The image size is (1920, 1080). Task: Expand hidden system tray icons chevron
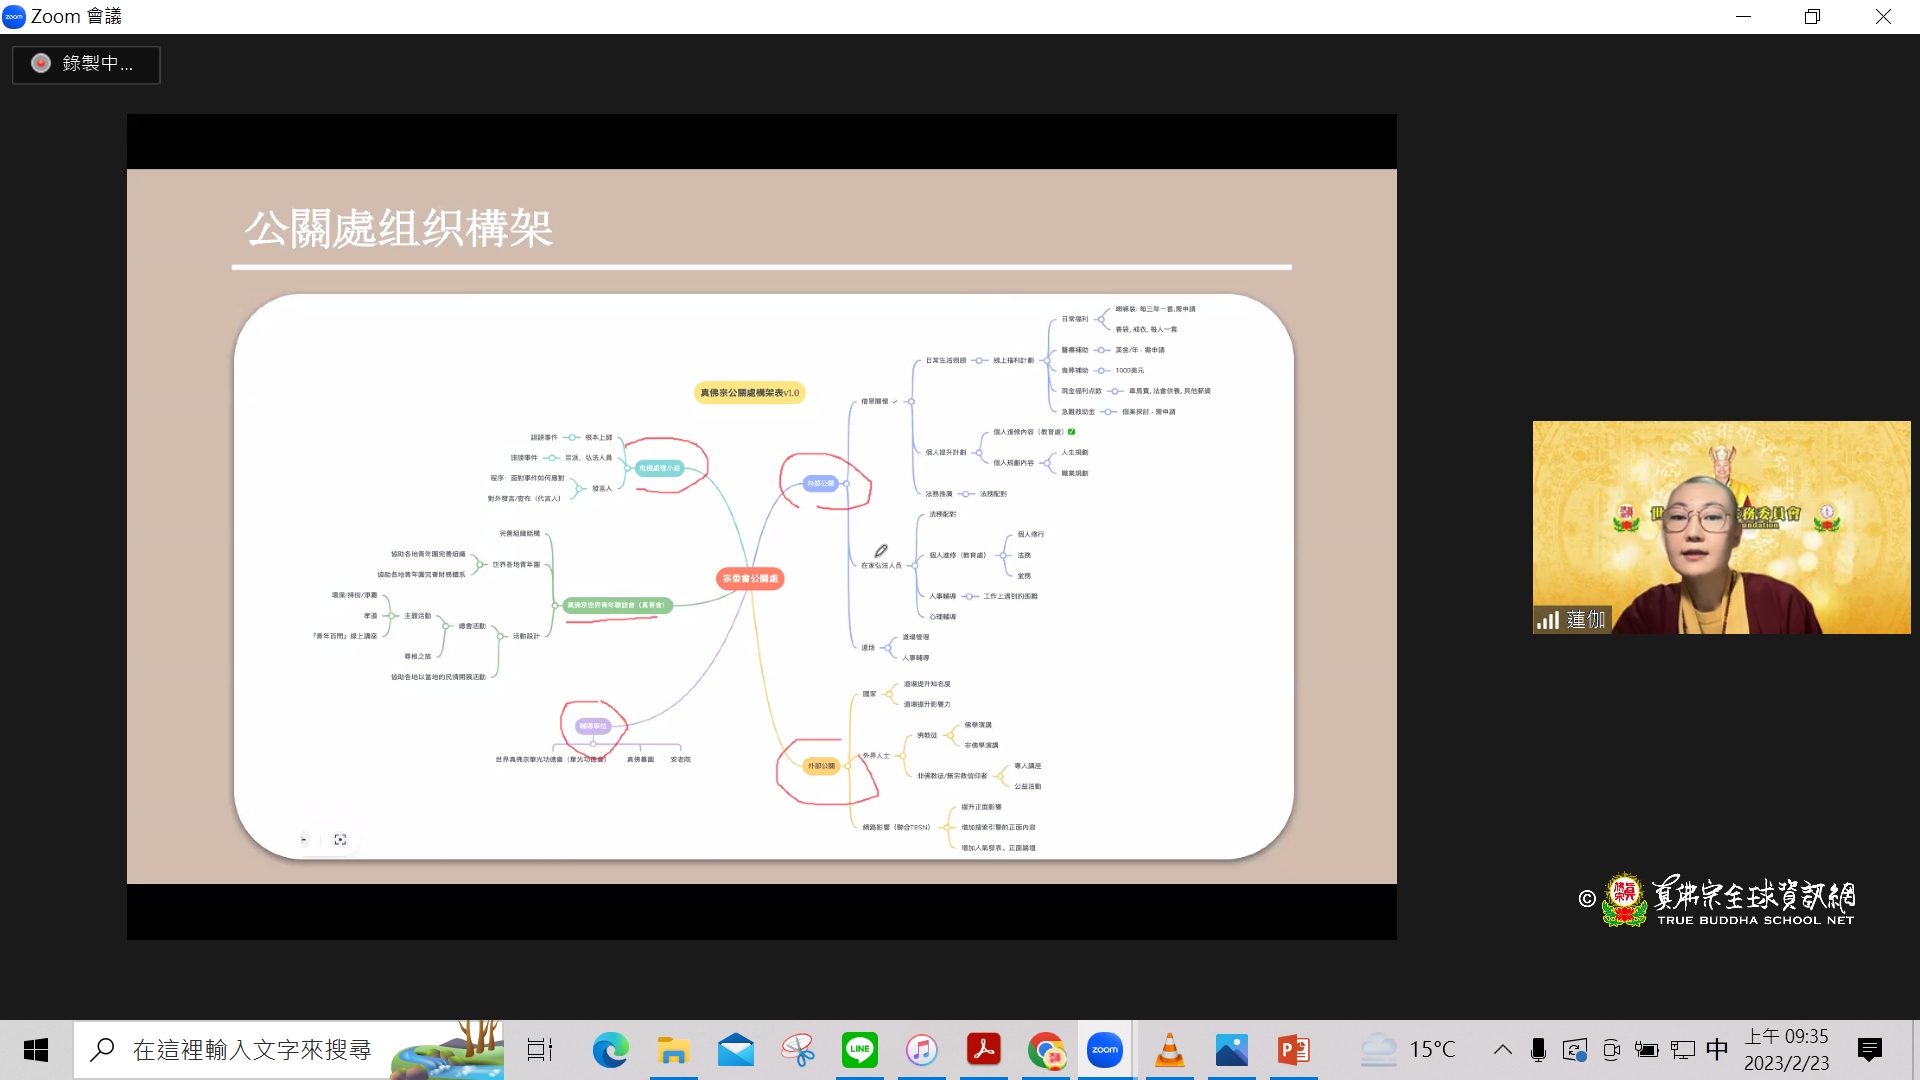(x=1502, y=1050)
